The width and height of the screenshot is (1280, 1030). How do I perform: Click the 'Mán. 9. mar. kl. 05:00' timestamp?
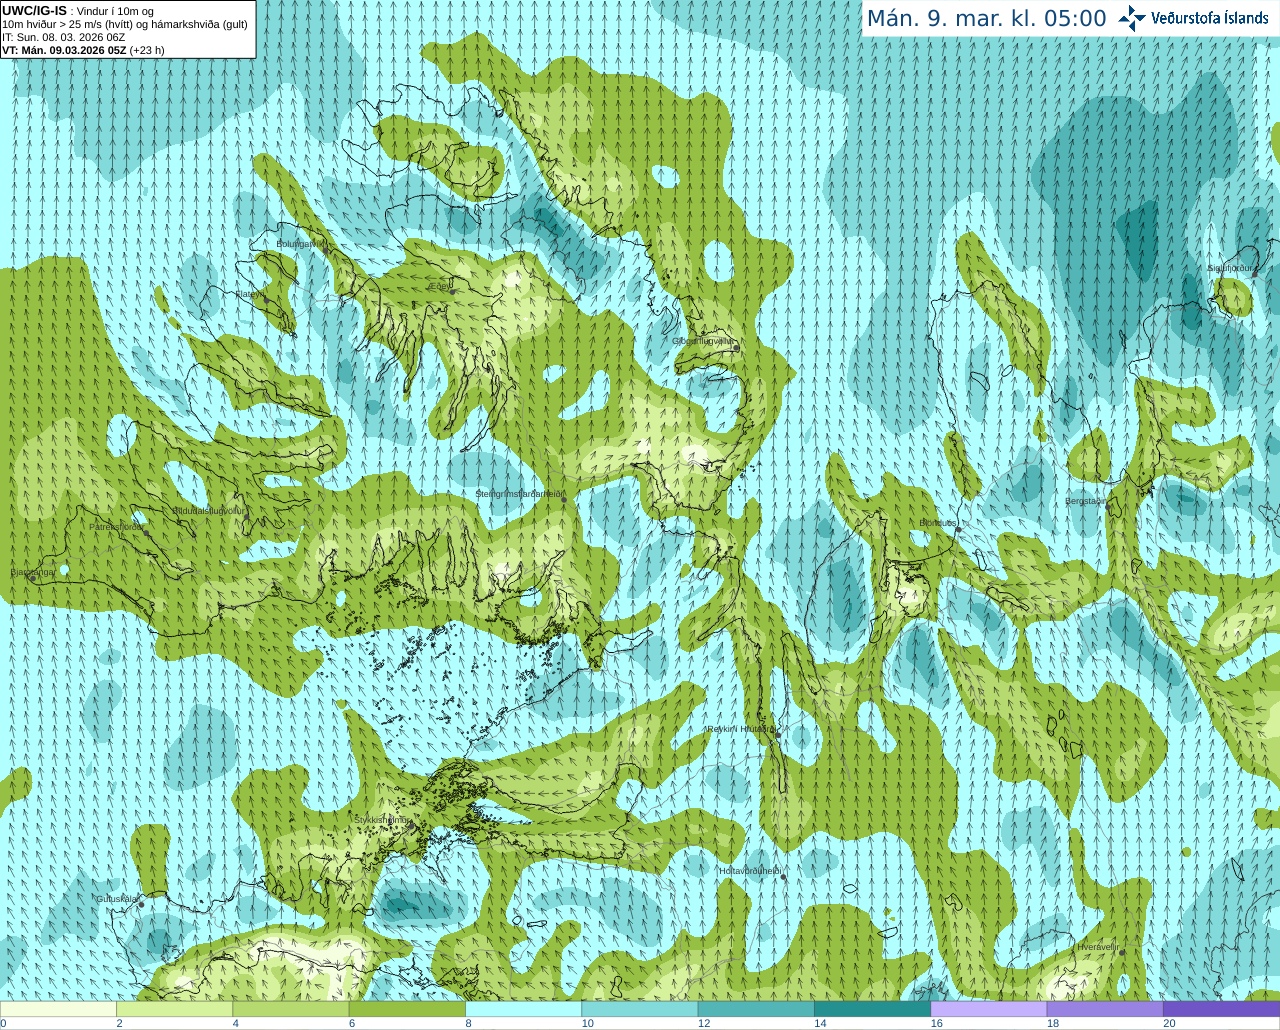[986, 19]
